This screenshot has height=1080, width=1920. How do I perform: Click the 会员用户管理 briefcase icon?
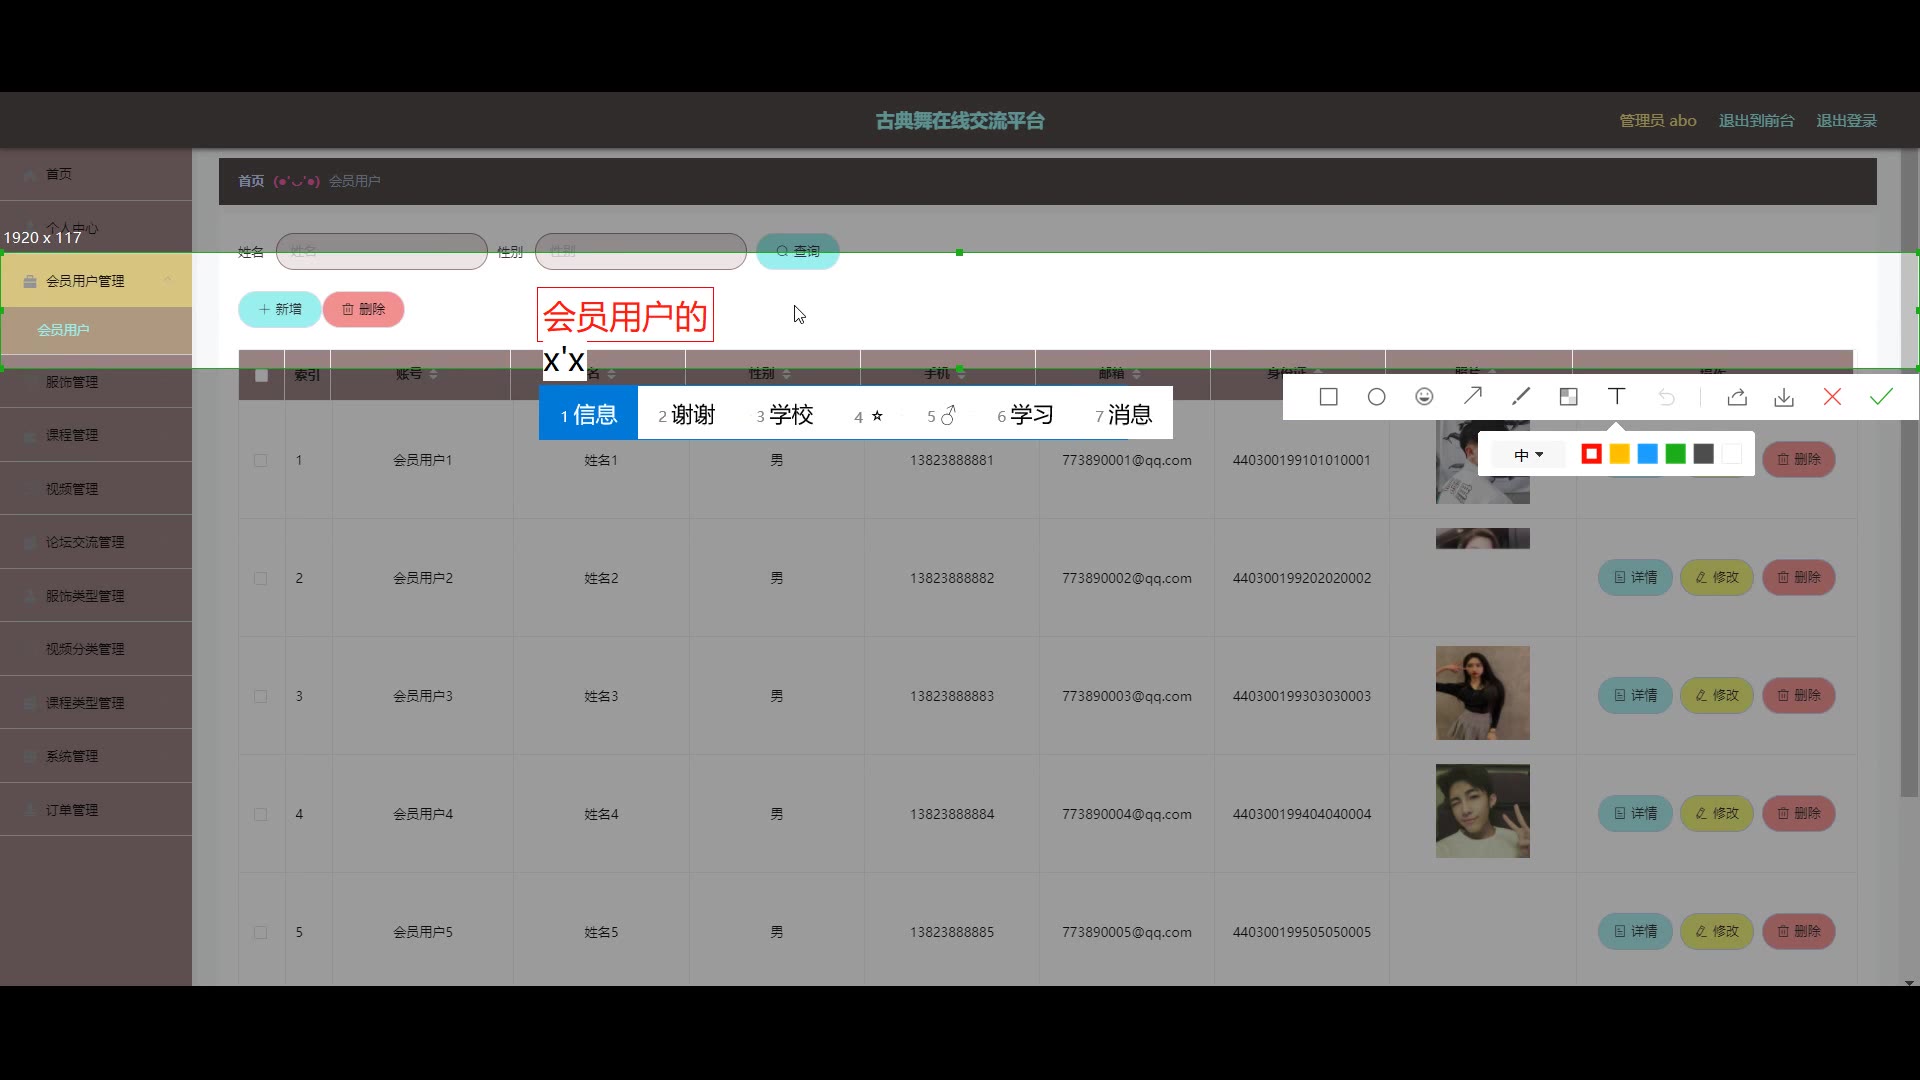[x=30, y=281]
